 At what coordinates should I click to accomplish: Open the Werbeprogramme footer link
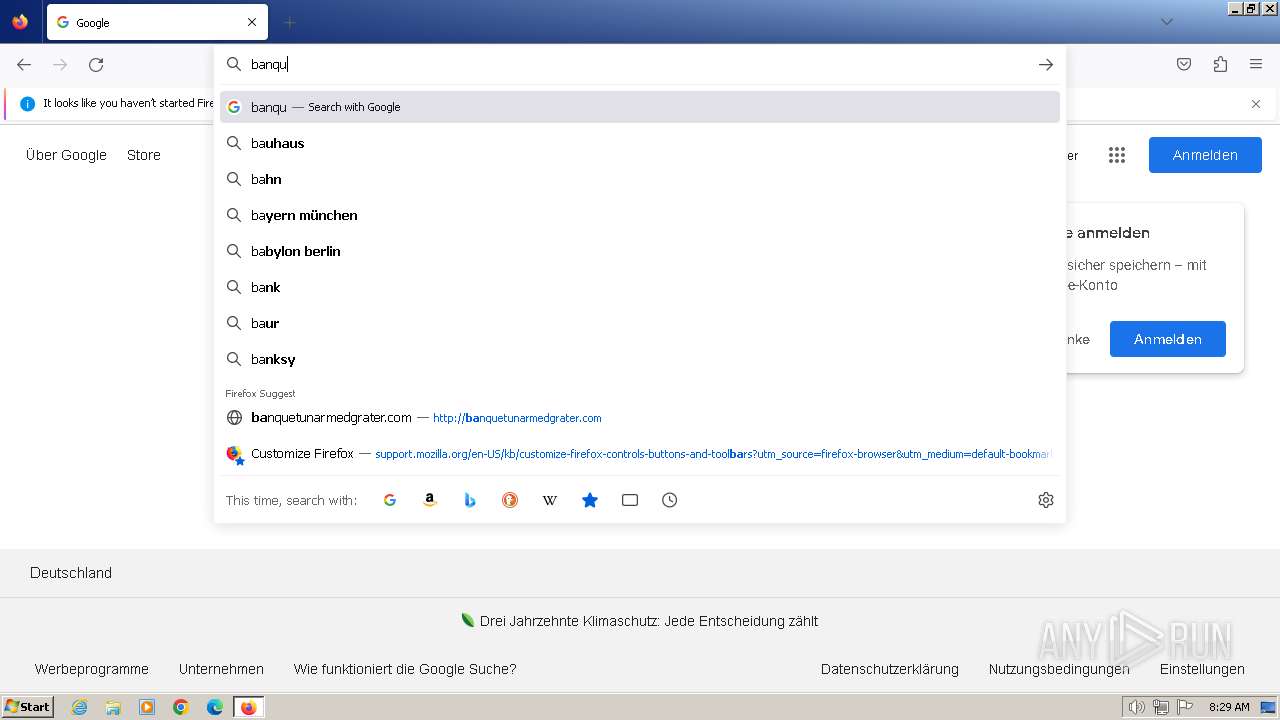92,669
